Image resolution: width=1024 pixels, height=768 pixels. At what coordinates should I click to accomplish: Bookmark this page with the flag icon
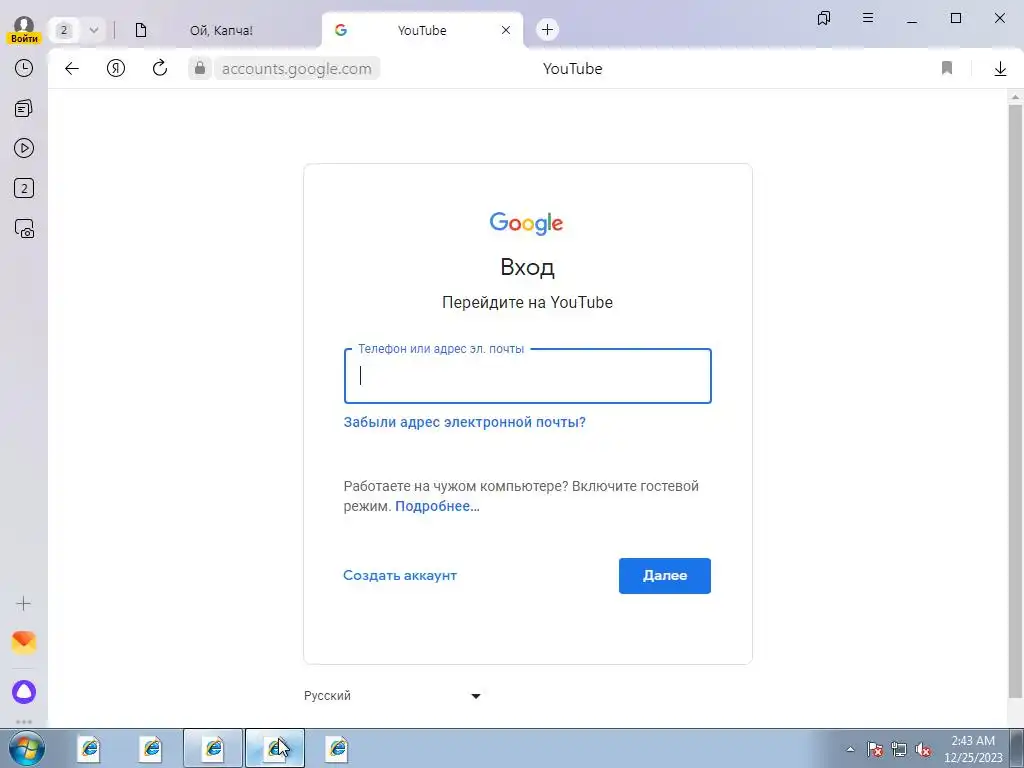[x=947, y=68]
